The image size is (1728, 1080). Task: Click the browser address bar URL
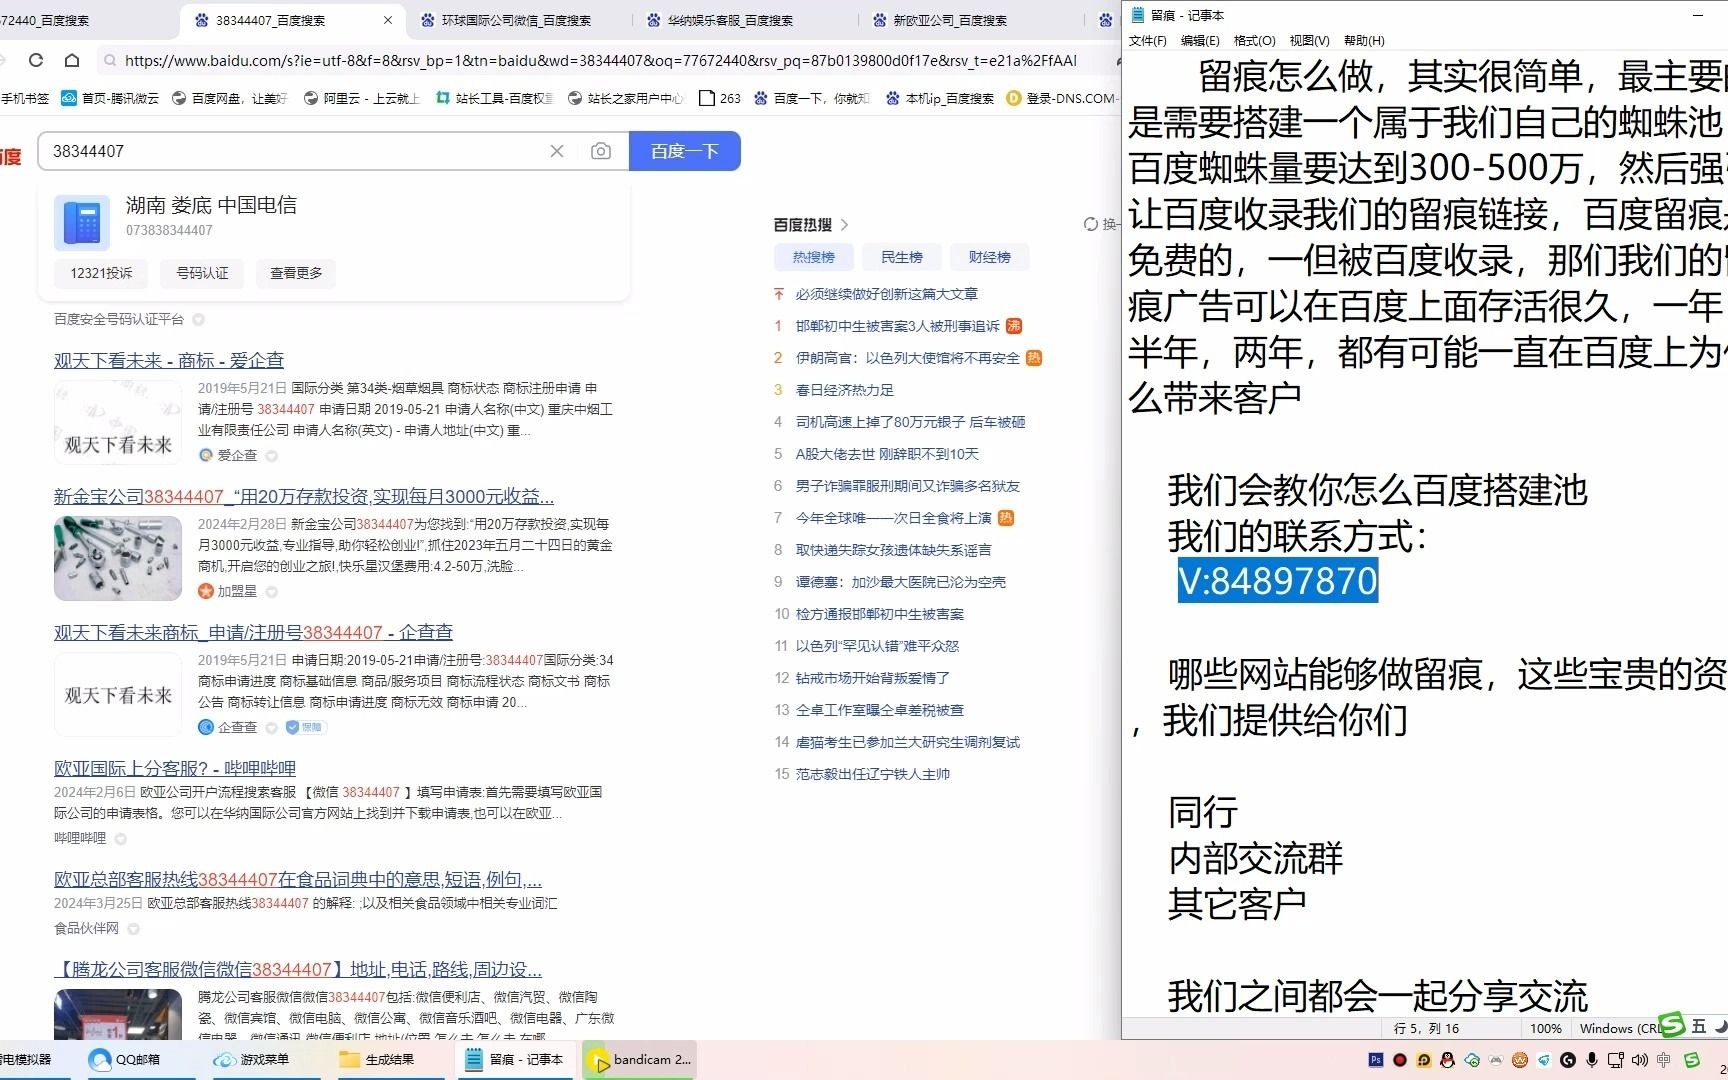tap(600, 60)
